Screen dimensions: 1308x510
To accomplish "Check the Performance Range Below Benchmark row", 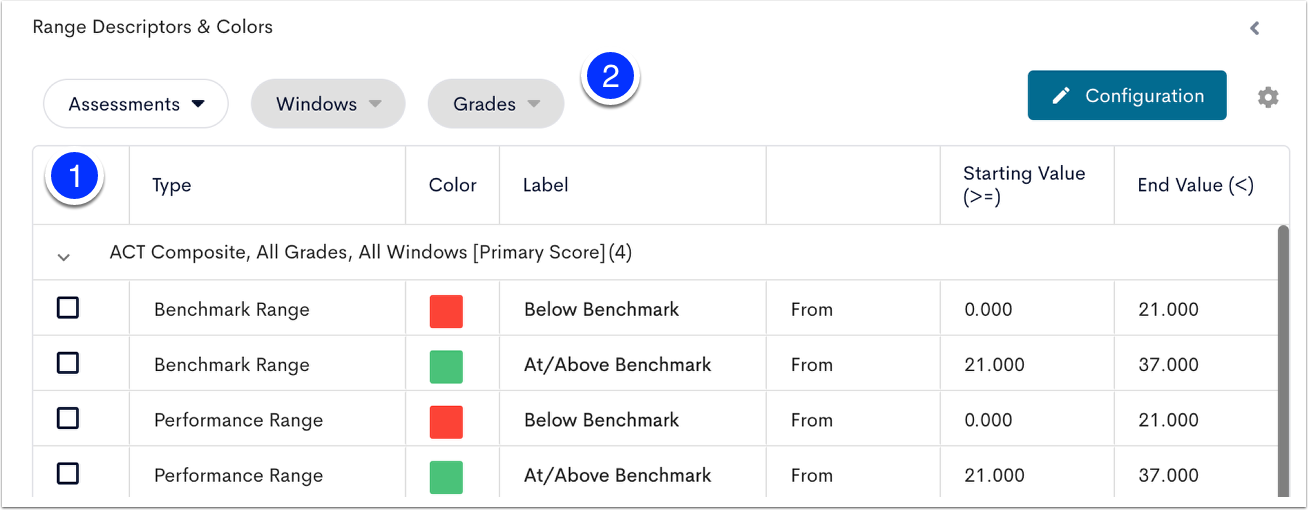I will point(68,418).
